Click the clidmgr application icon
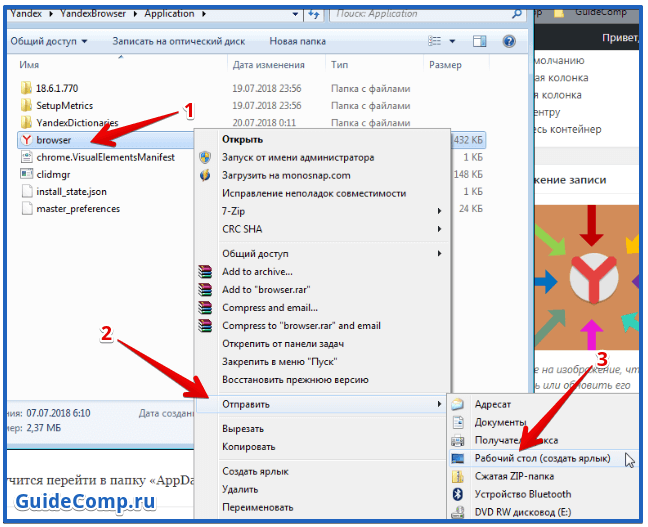Image resolution: width=648 pixels, height=527 pixels. click(x=26, y=174)
